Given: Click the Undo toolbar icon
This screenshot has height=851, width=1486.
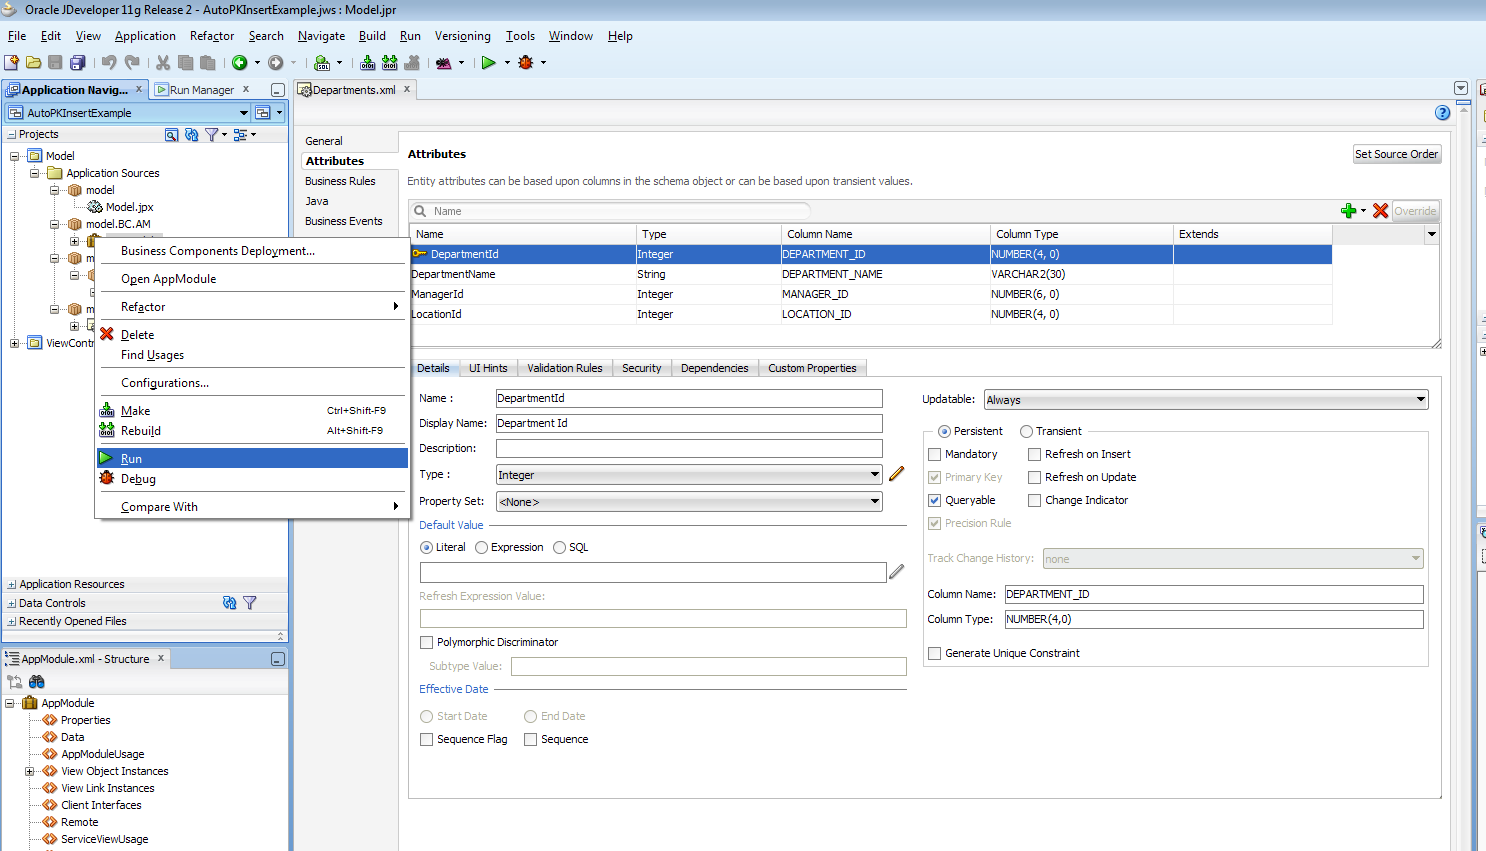Looking at the screenshot, I should [x=107, y=62].
